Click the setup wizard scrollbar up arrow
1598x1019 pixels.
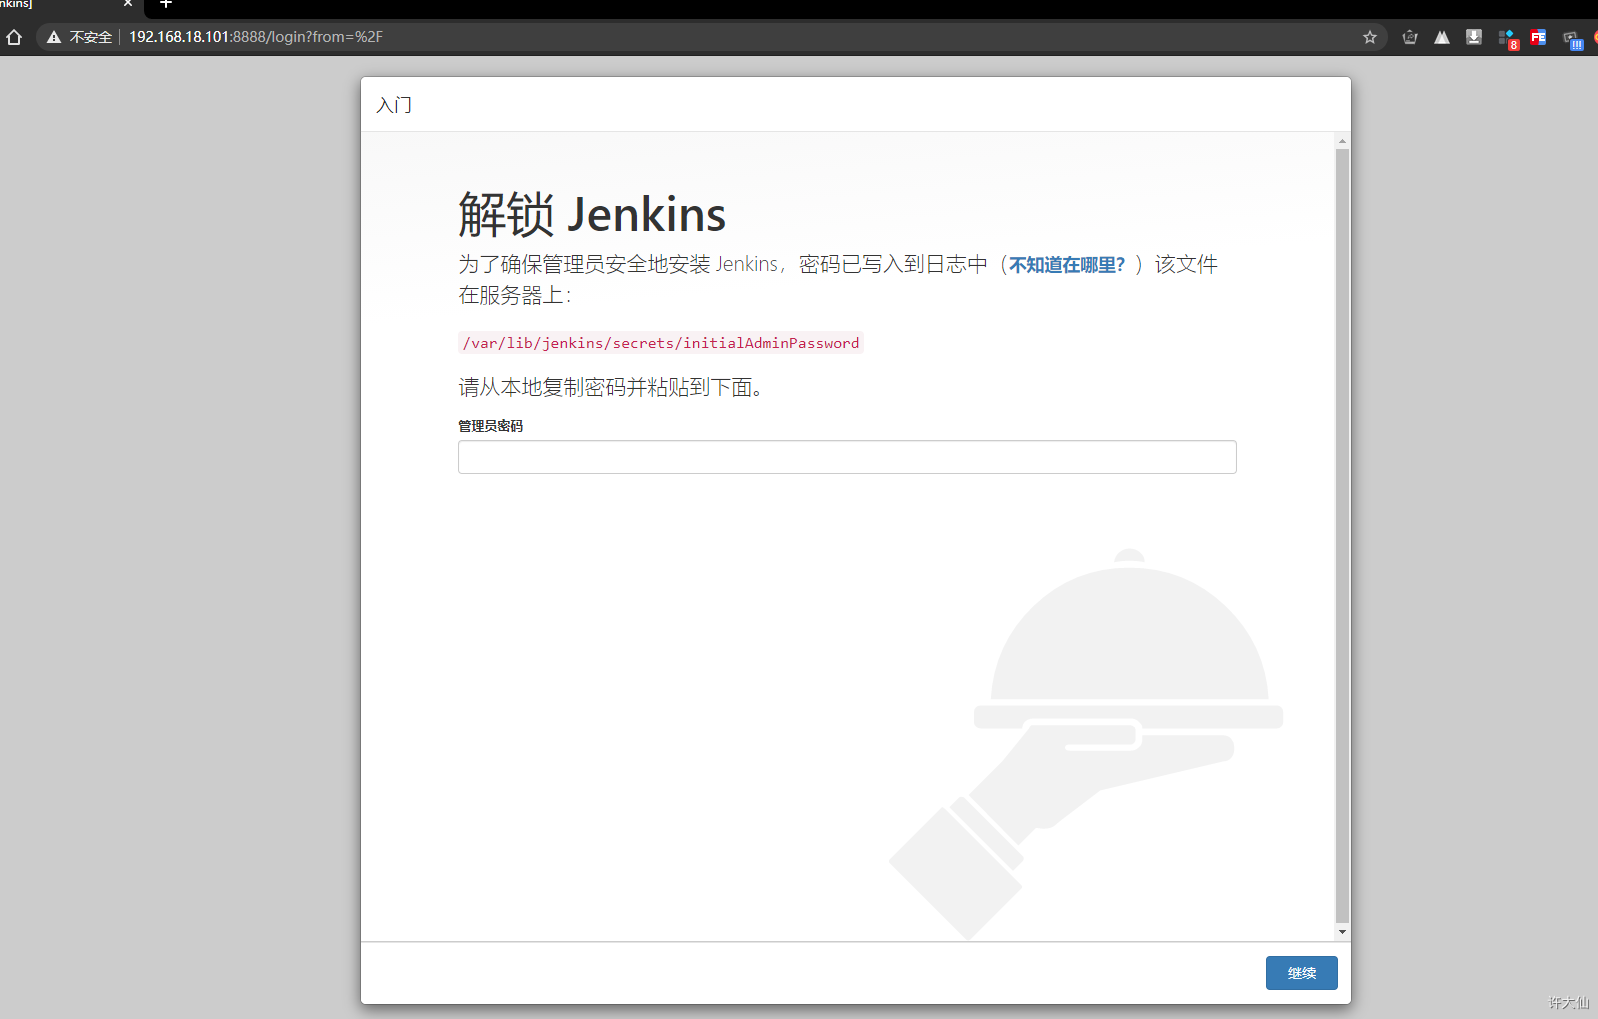click(1342, 141)
